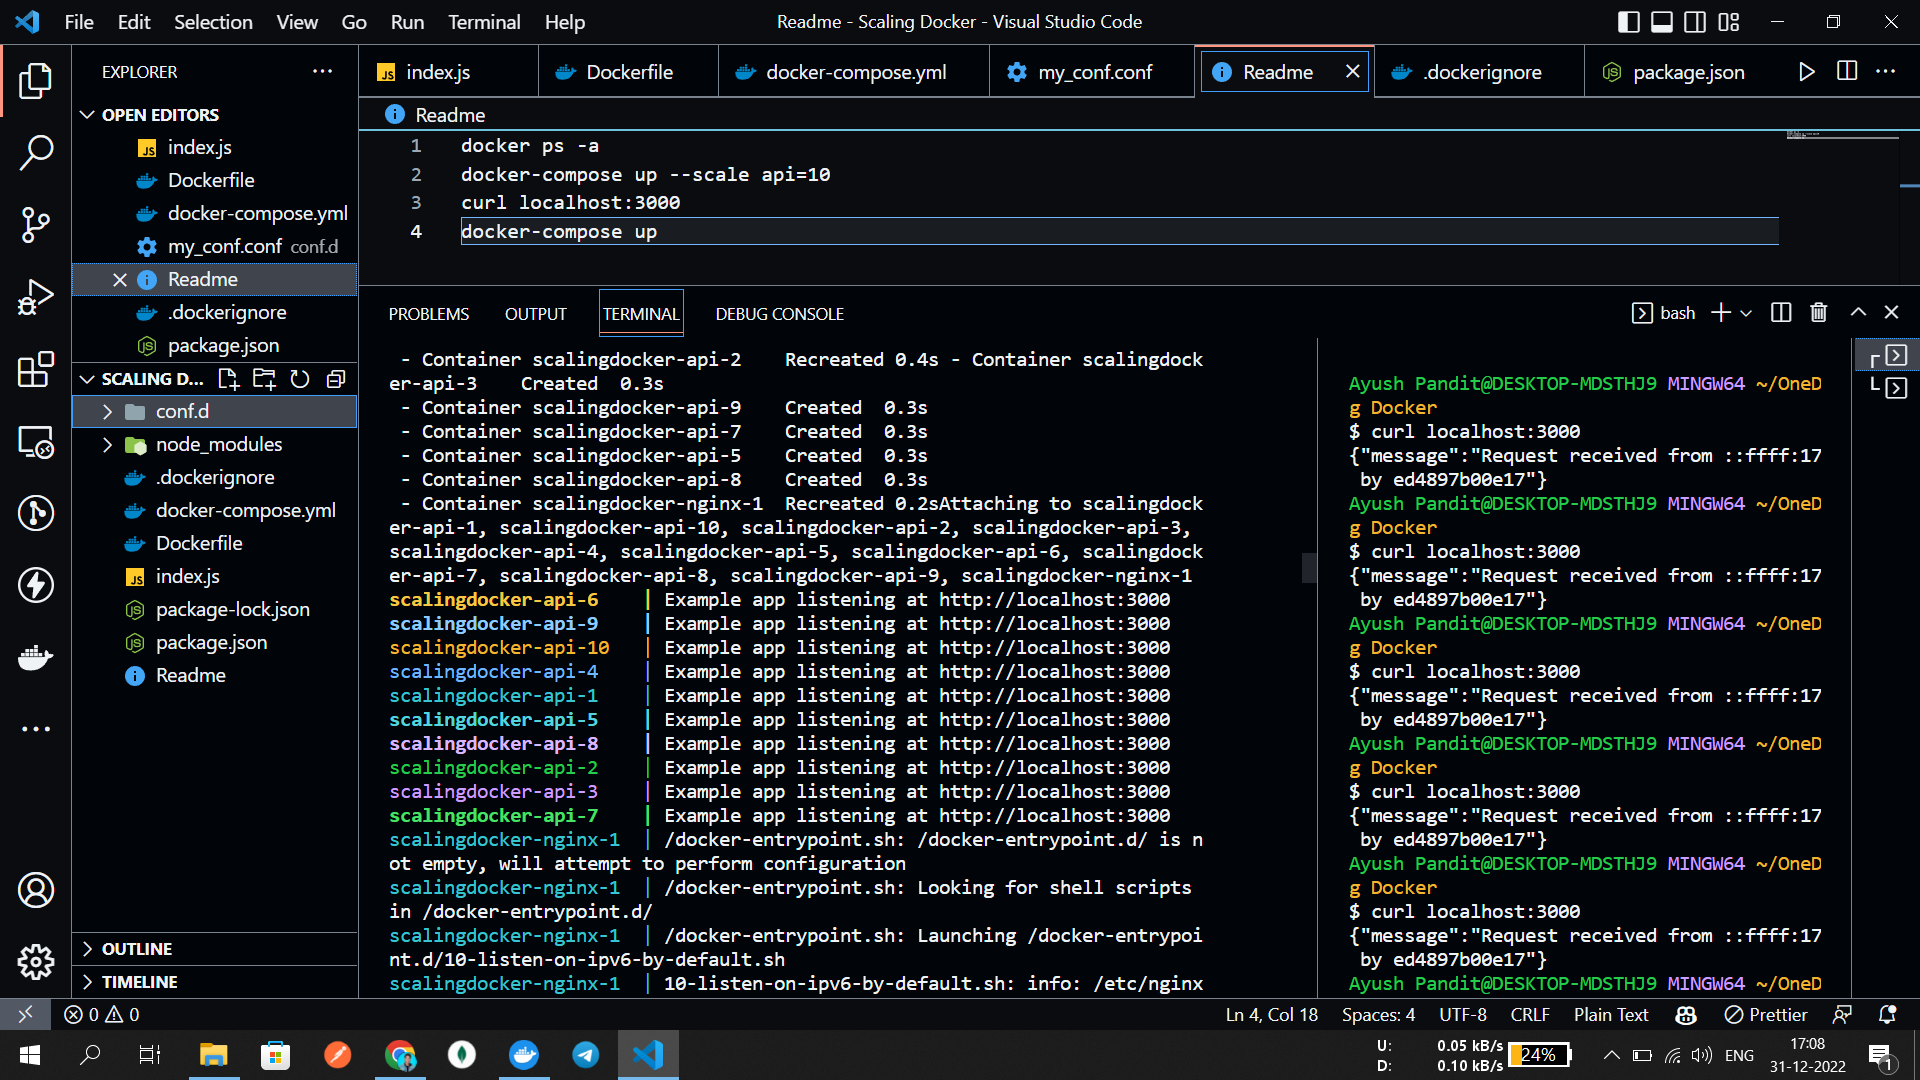Switch to the DEBUG CONSOLE tab

(x=780, y=314)
